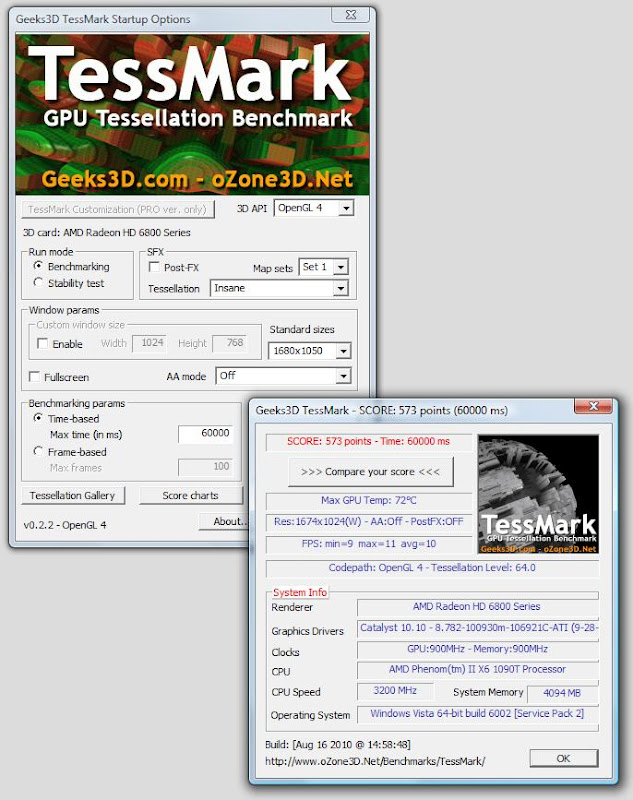The height and width of the screenshot is (800, 633).
Task: Confirm score dialog with OK
Action: coord(564,758)
